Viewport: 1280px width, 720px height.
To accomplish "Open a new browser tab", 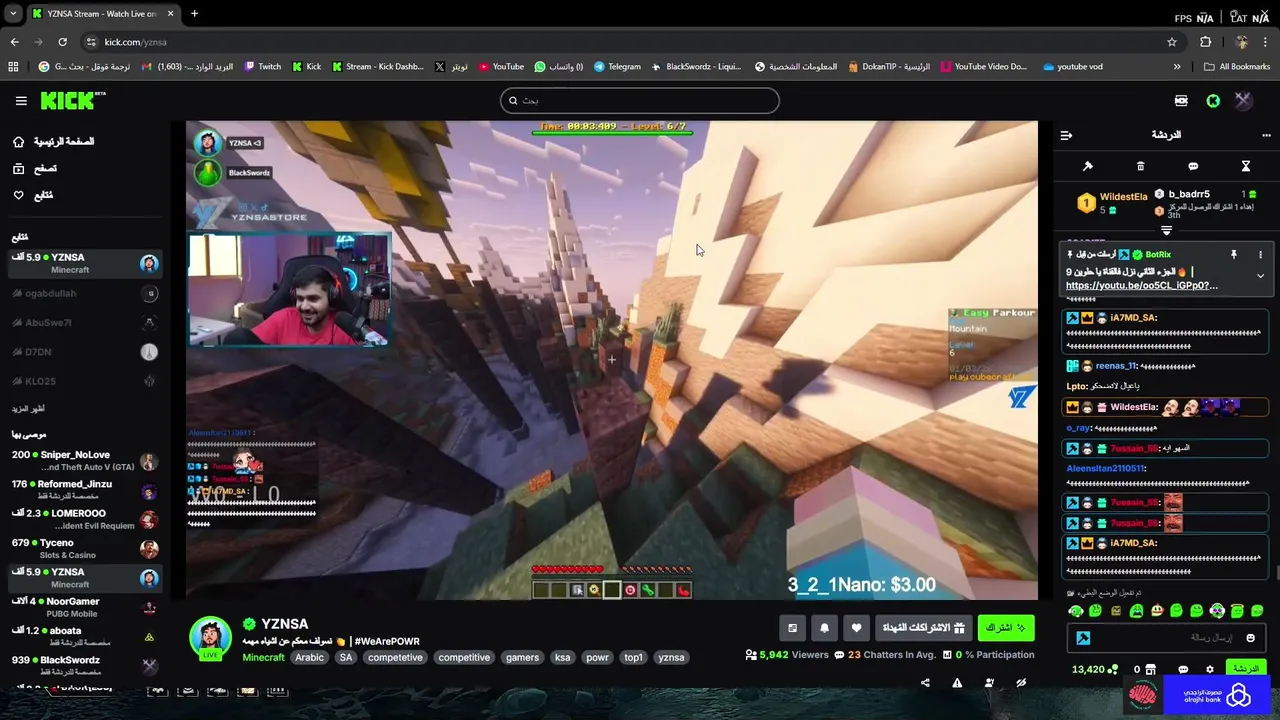I will tap(194, 14).
